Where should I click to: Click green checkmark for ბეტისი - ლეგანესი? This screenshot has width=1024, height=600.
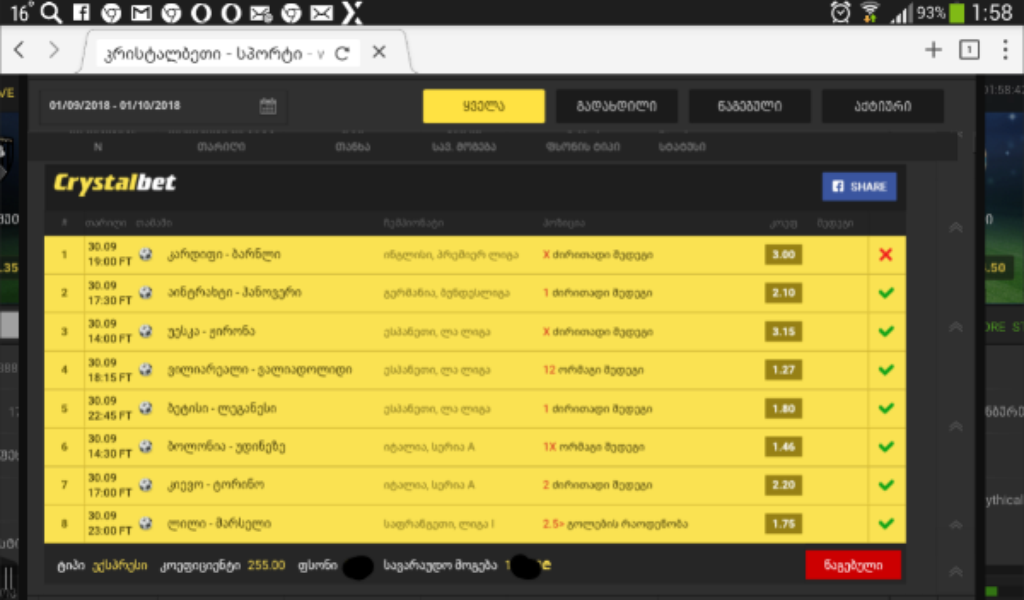pos(886,408)
